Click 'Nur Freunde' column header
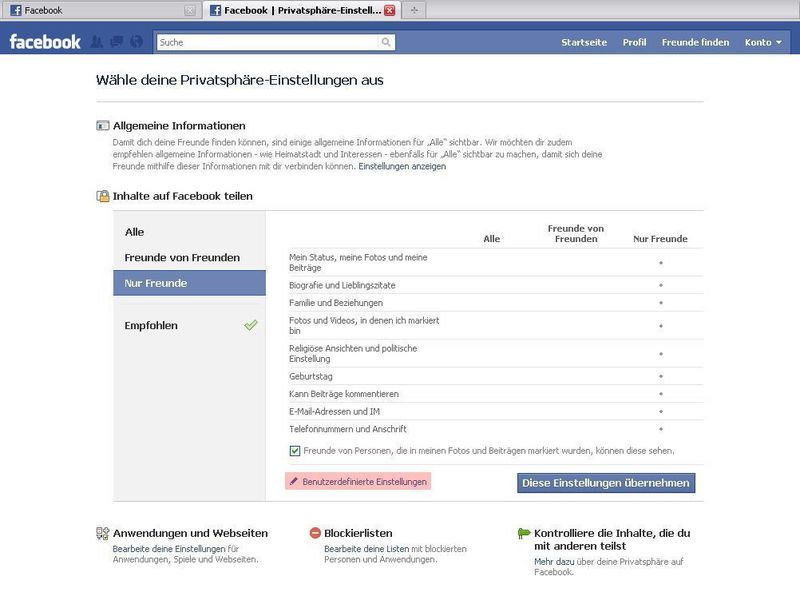The image size is (800, 596). point(660,239)
